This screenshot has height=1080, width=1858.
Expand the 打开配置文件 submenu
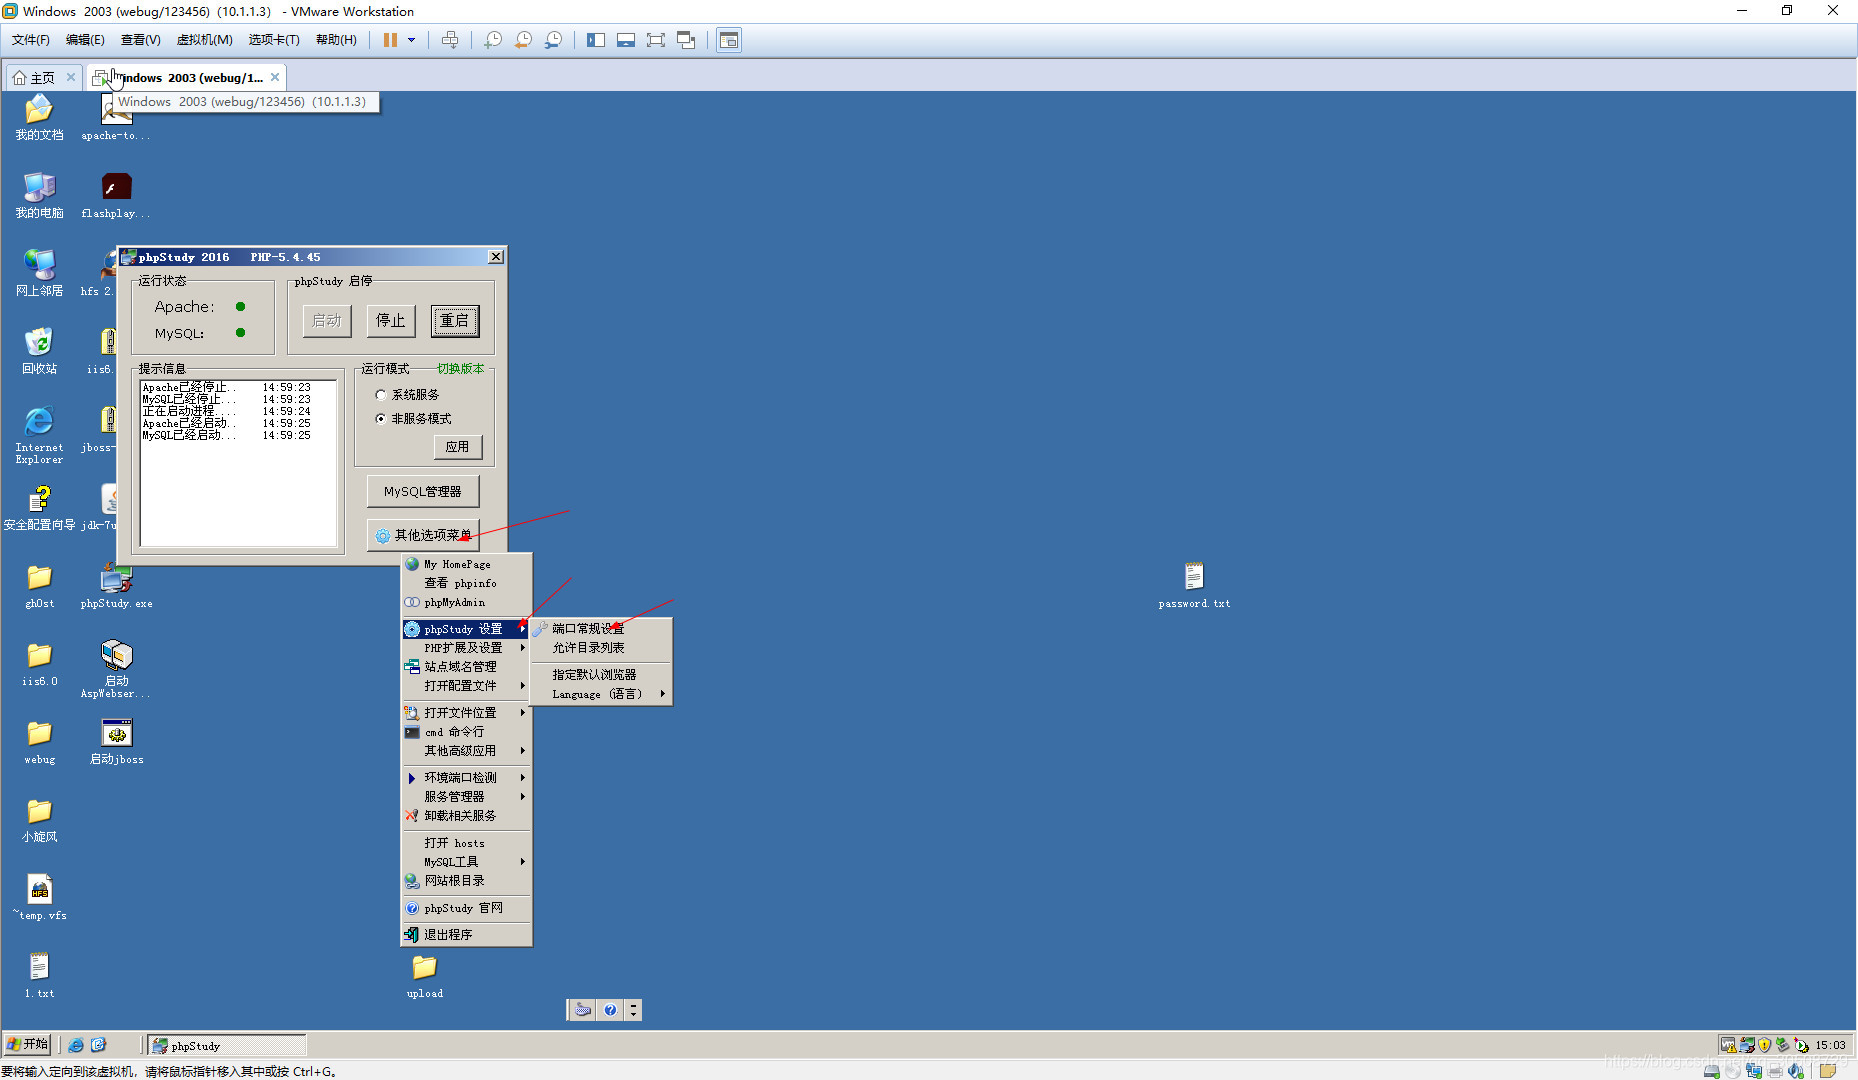click(x=466, y=686)
